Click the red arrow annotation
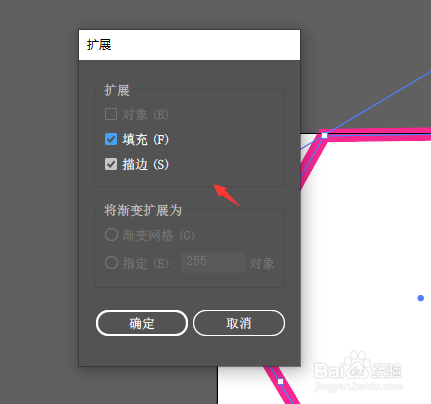Screen dimensions: 431x404 (x=226, y=195)
